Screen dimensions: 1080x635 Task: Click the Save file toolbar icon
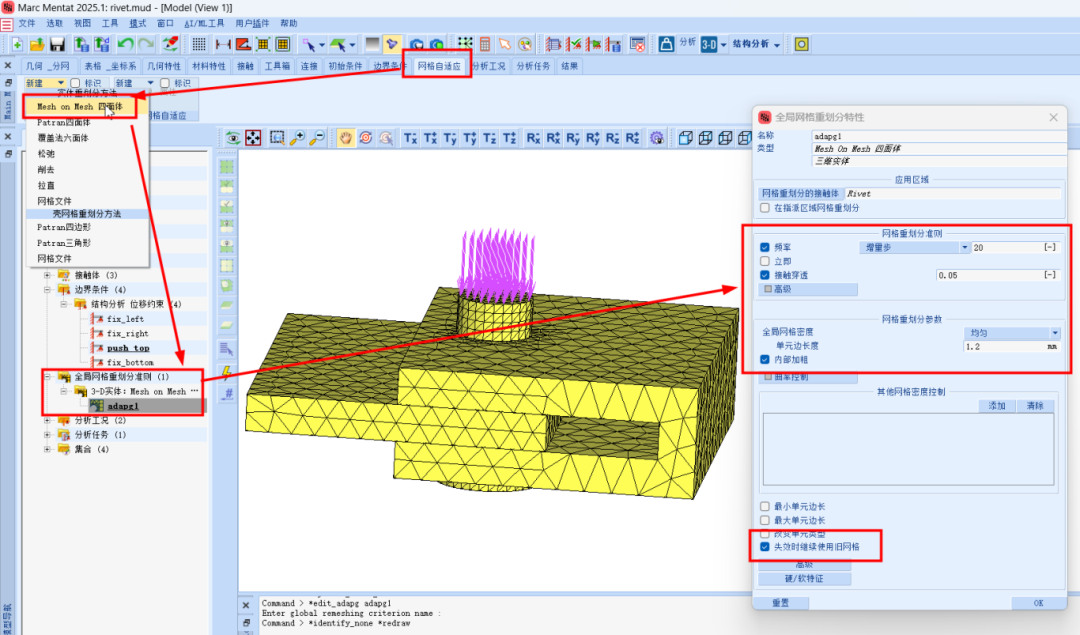click(x=57, y=44)
